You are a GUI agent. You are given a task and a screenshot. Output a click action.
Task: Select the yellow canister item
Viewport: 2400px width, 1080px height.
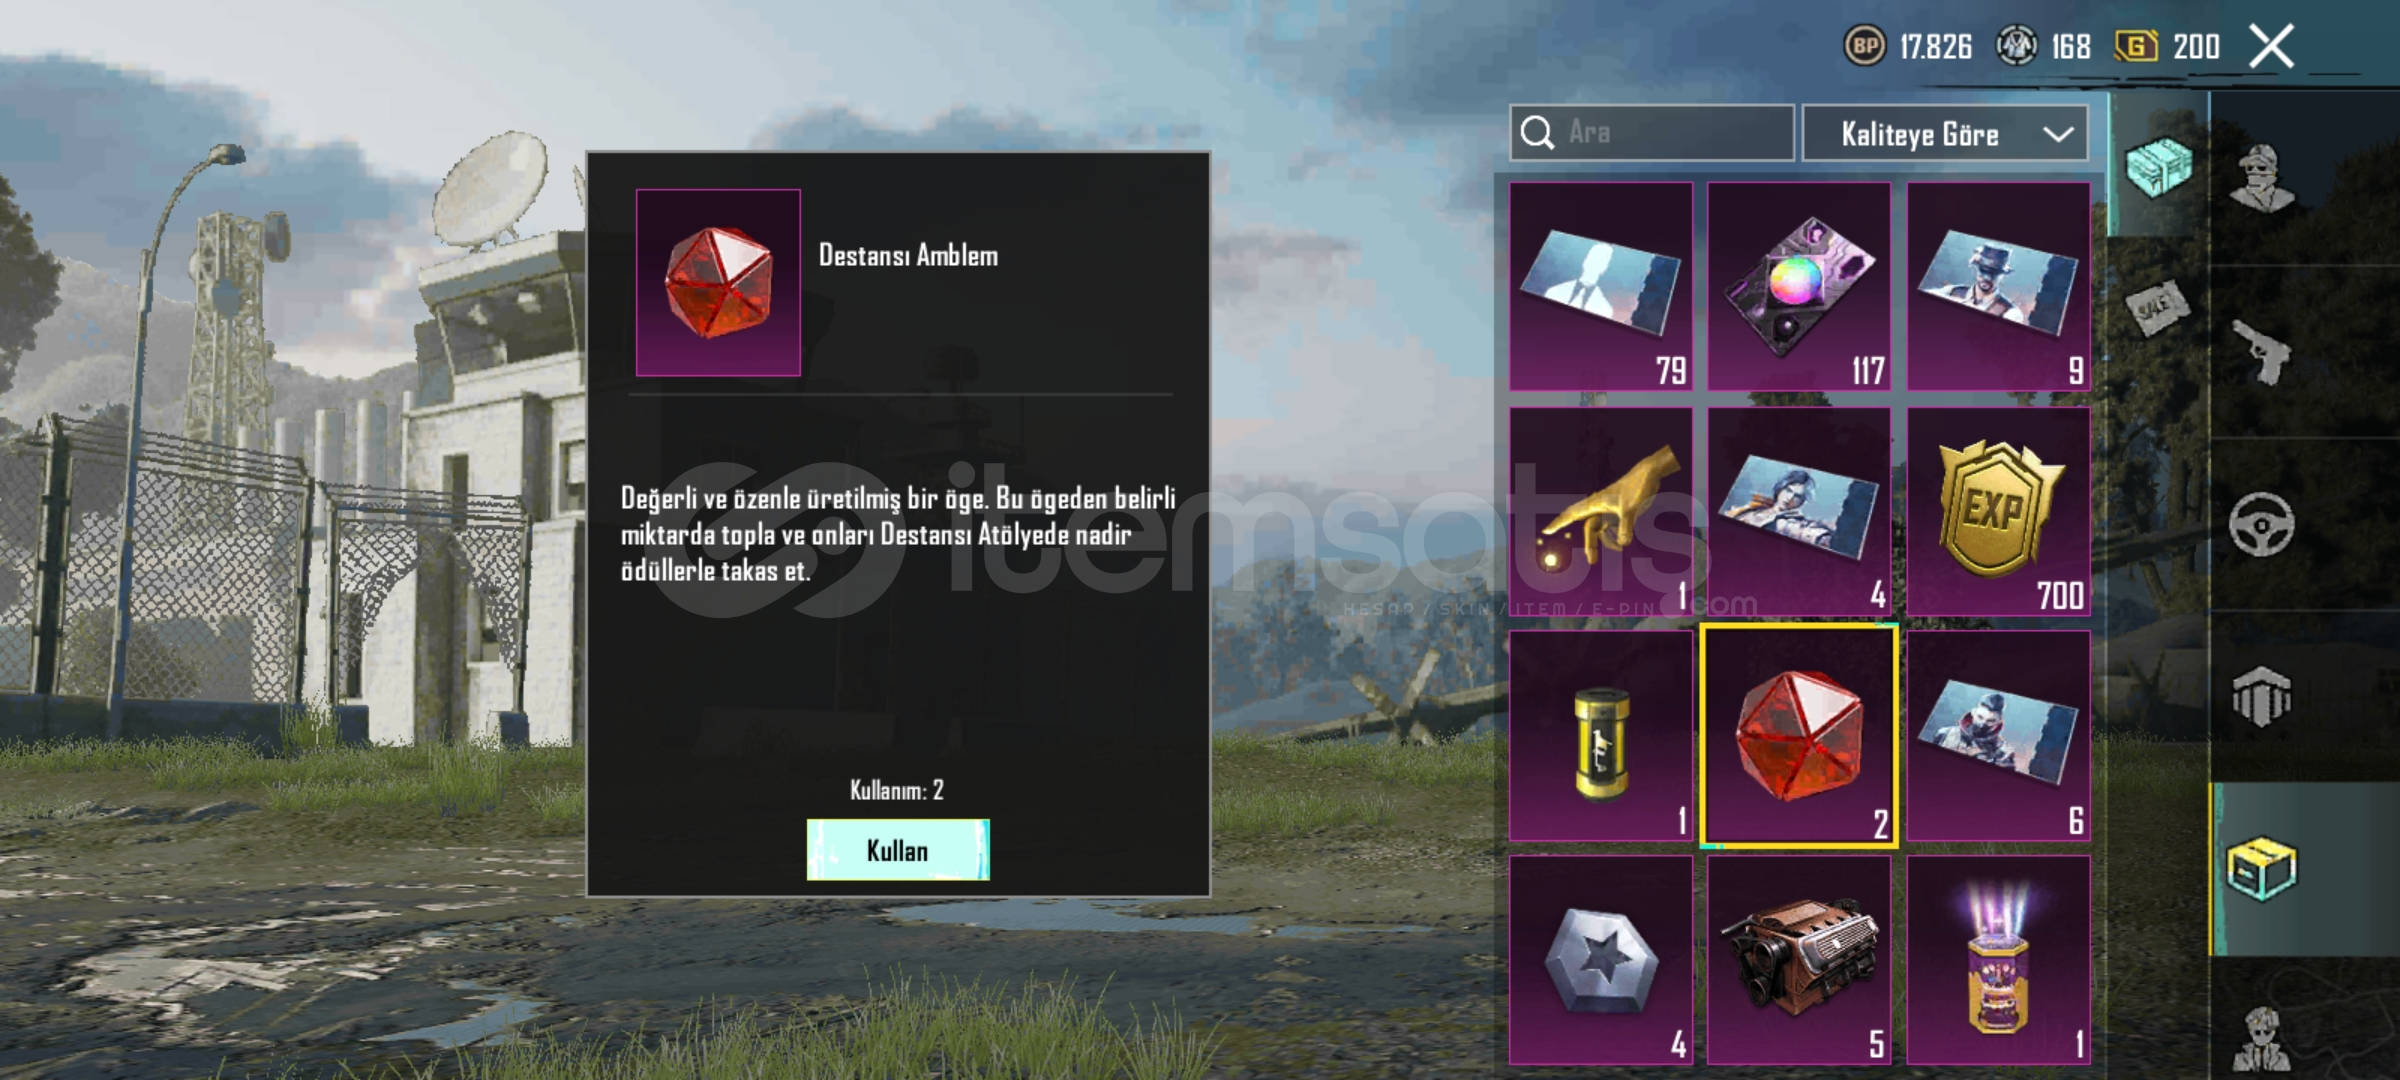coord(1601,736)
